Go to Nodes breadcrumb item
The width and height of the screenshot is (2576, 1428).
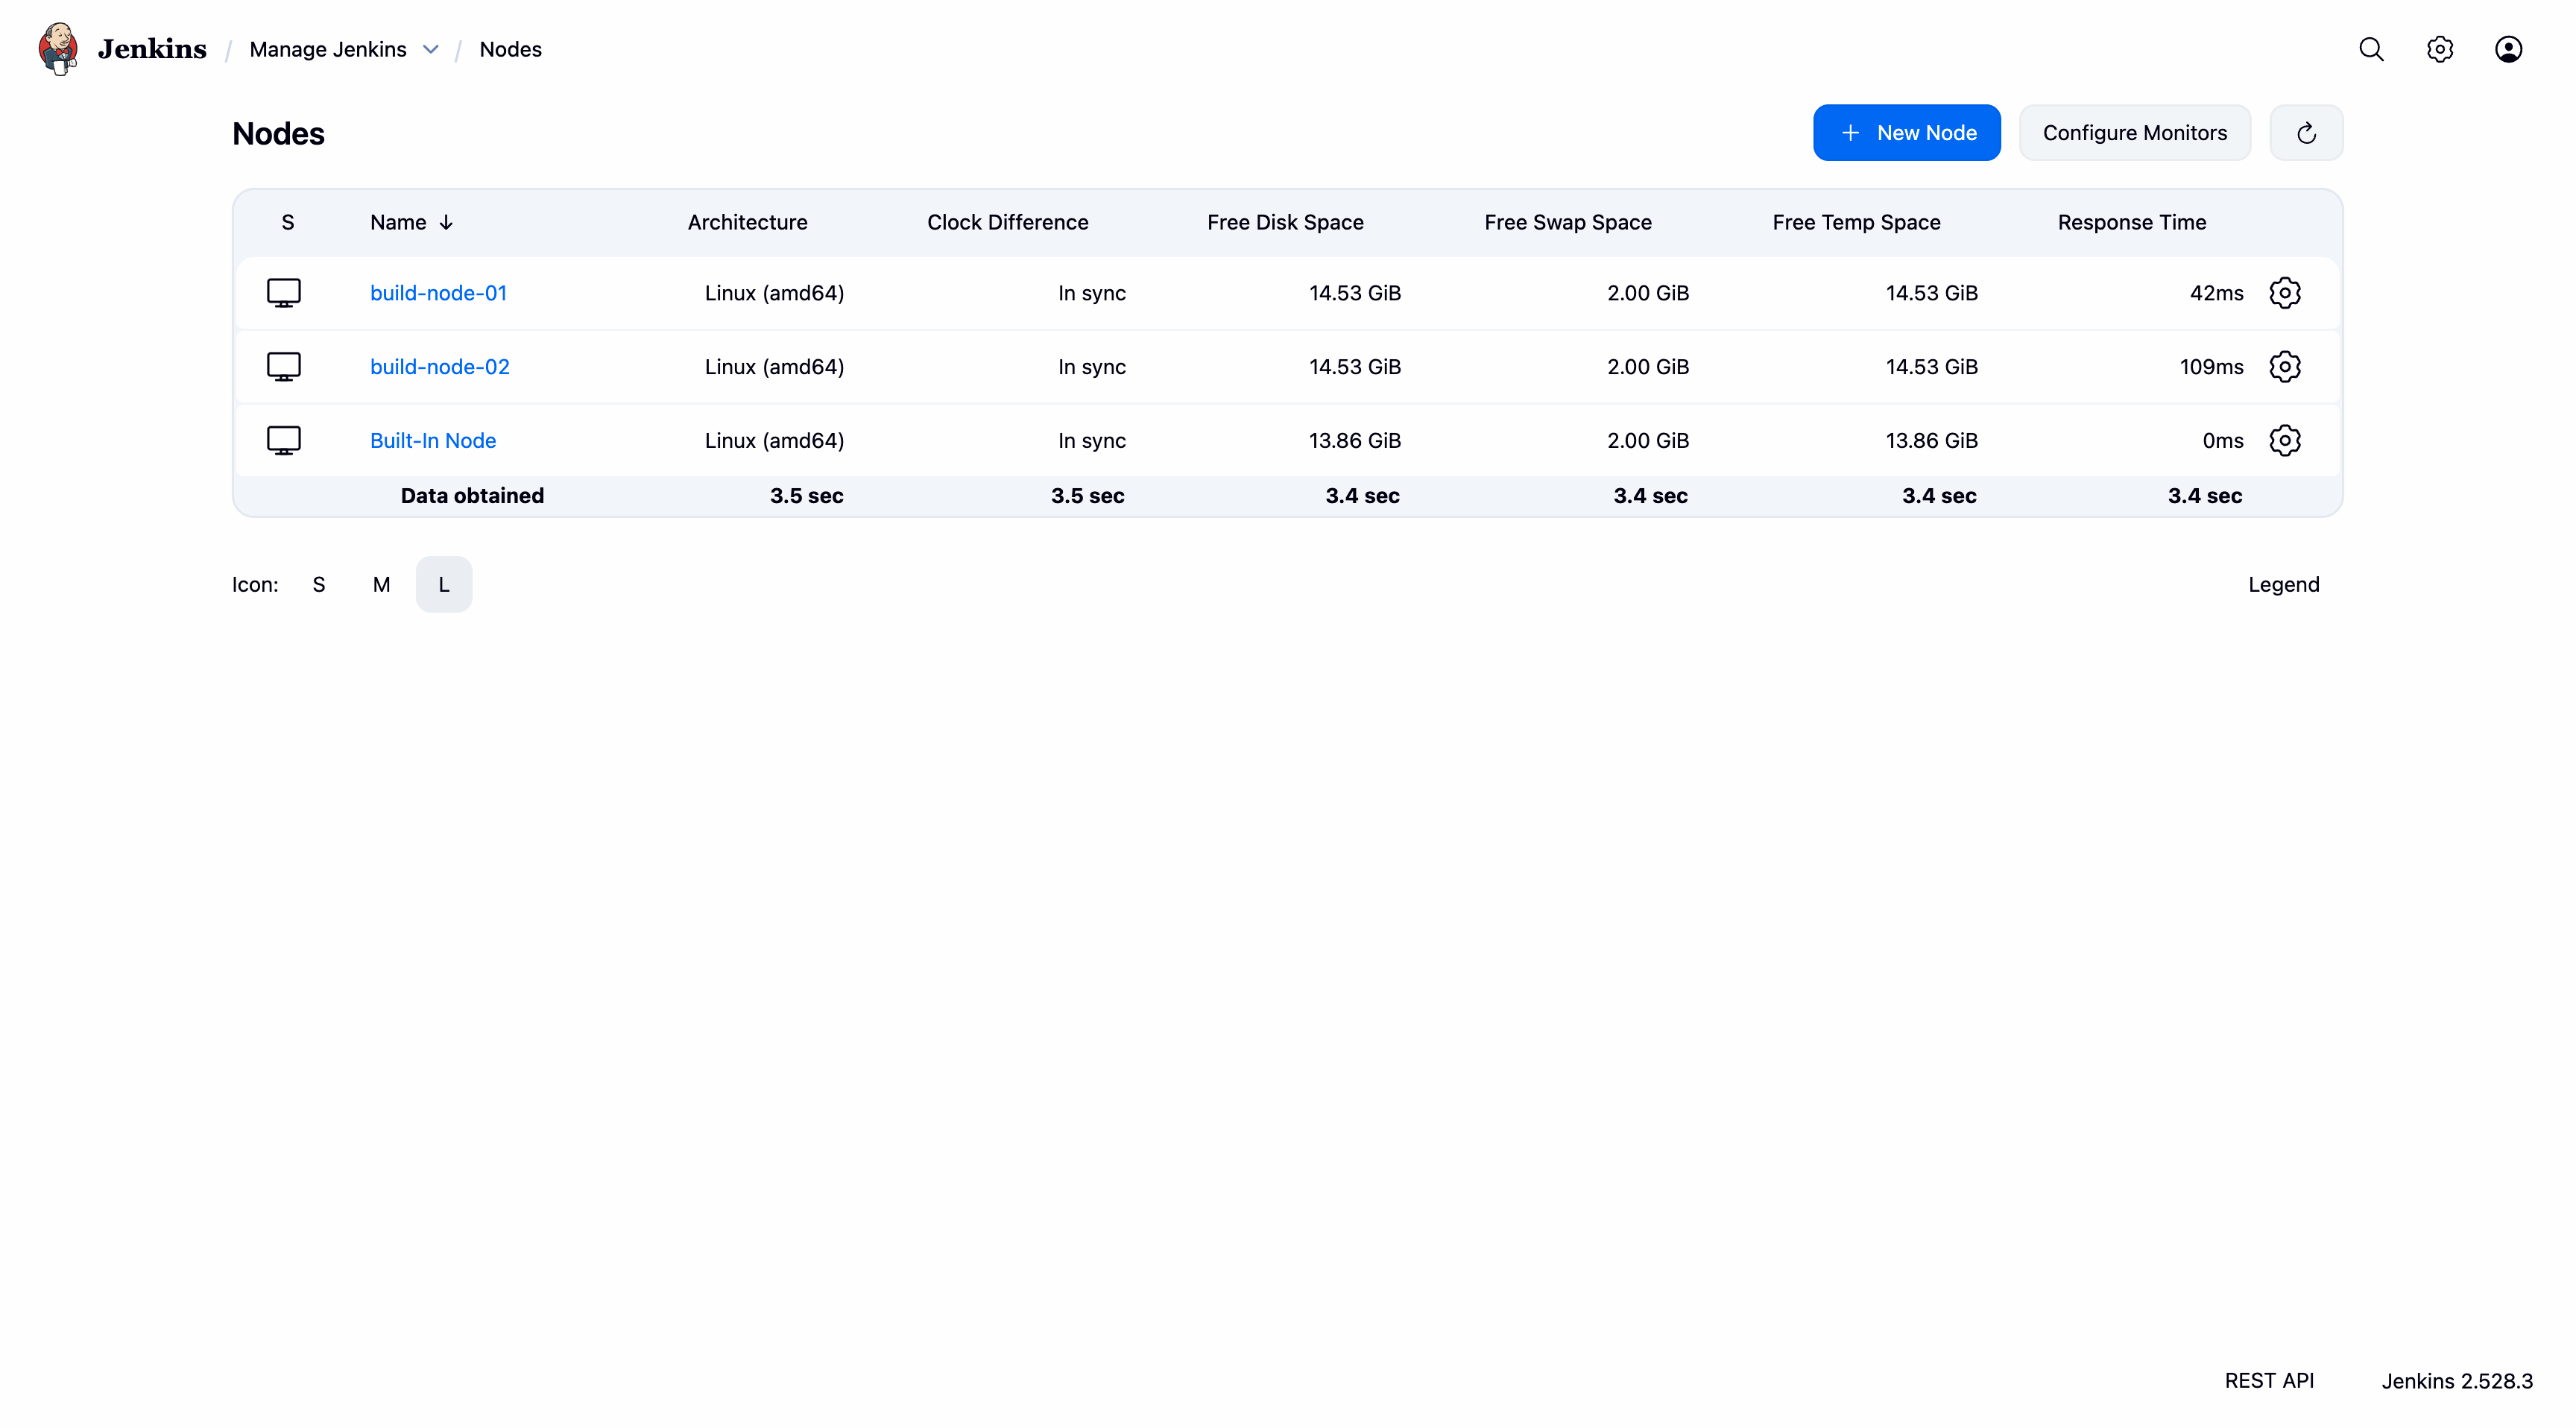tap(510, 49)
